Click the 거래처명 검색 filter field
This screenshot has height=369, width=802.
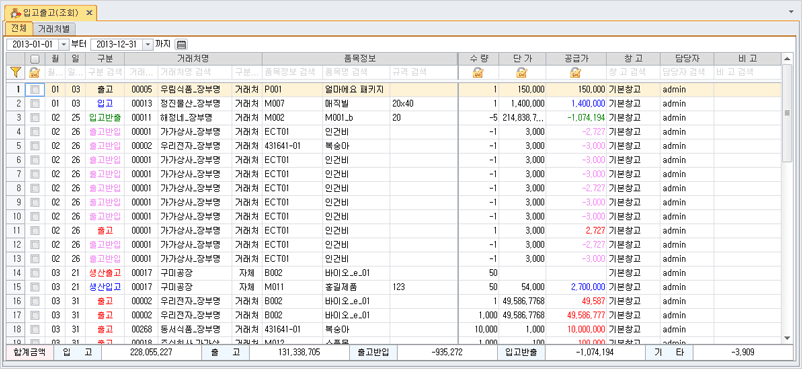pyautogui.click(x=193, y=72)
